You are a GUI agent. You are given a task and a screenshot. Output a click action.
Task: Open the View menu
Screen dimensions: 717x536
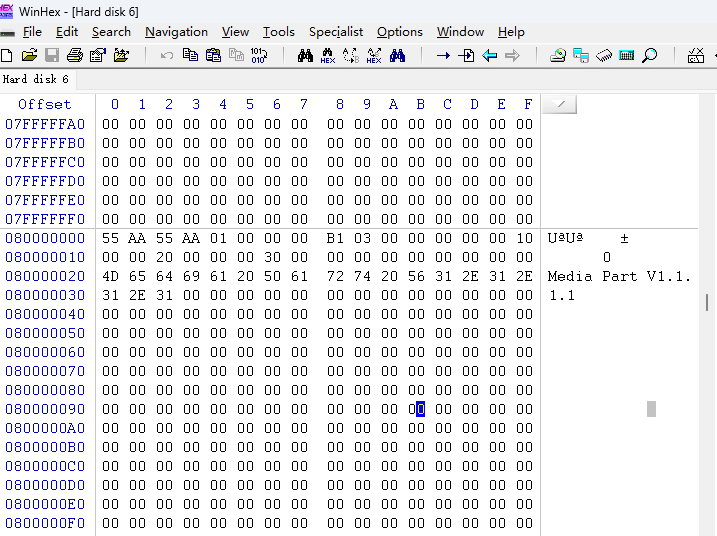[235, 32]
